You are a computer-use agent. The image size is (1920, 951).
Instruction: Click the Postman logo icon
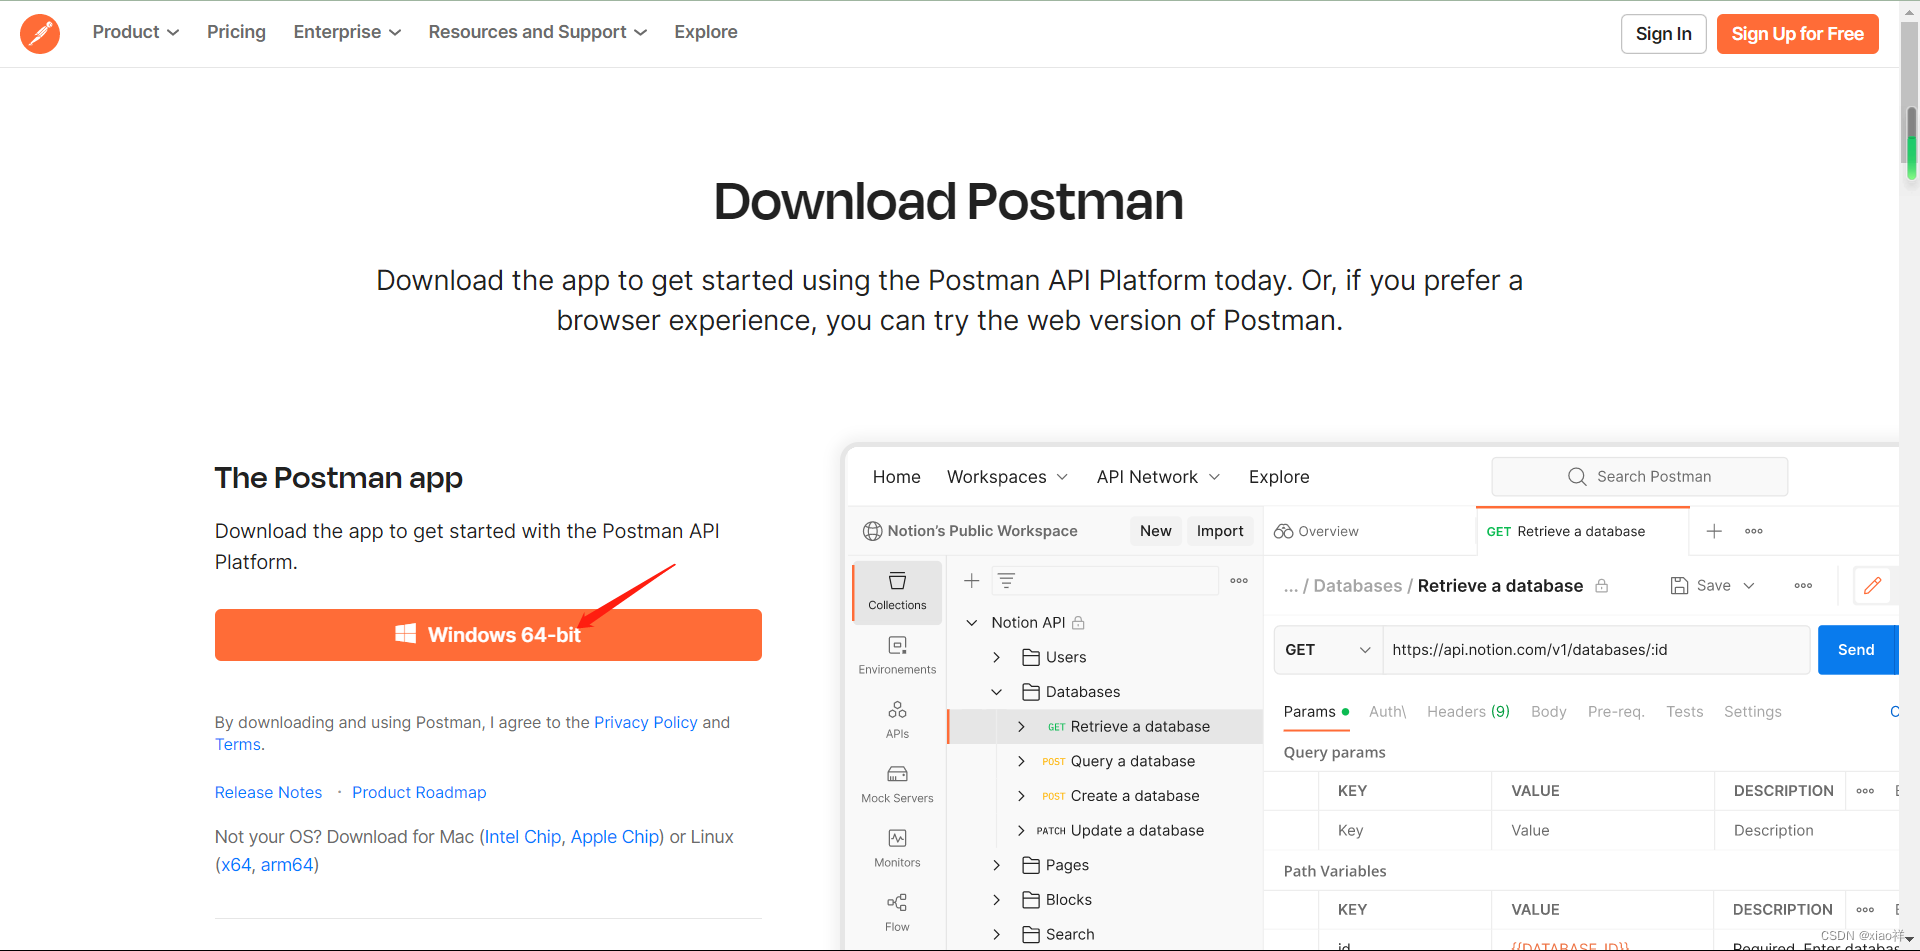click(x=40, y=34)
